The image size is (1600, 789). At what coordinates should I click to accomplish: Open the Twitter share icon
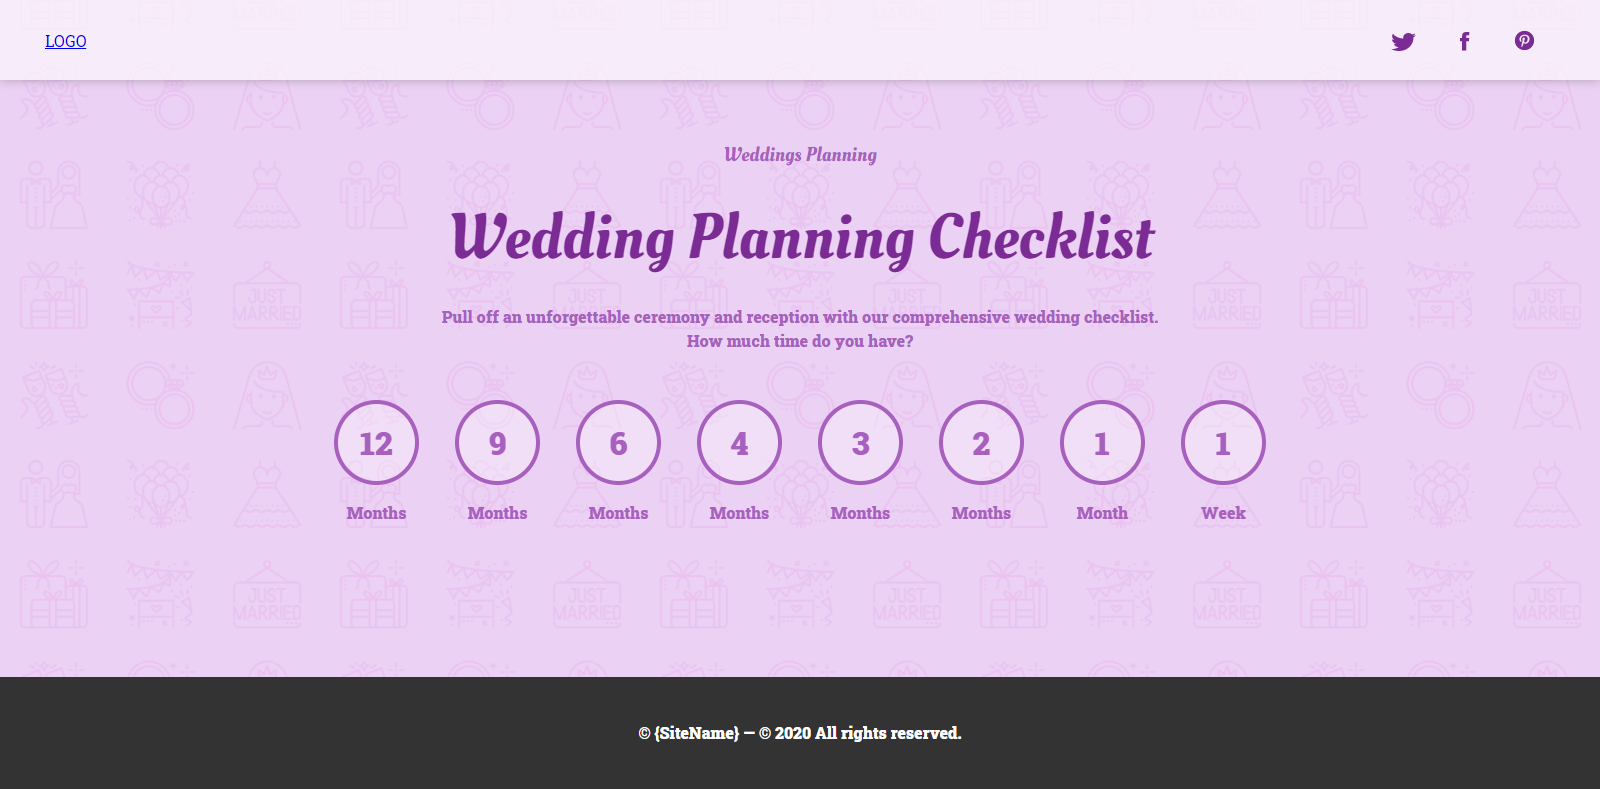pos(1403,41)
